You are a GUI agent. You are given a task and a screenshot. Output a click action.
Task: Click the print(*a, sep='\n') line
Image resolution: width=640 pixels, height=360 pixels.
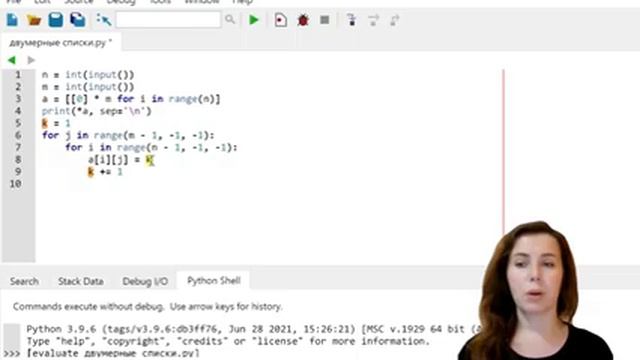coord(96,111)
